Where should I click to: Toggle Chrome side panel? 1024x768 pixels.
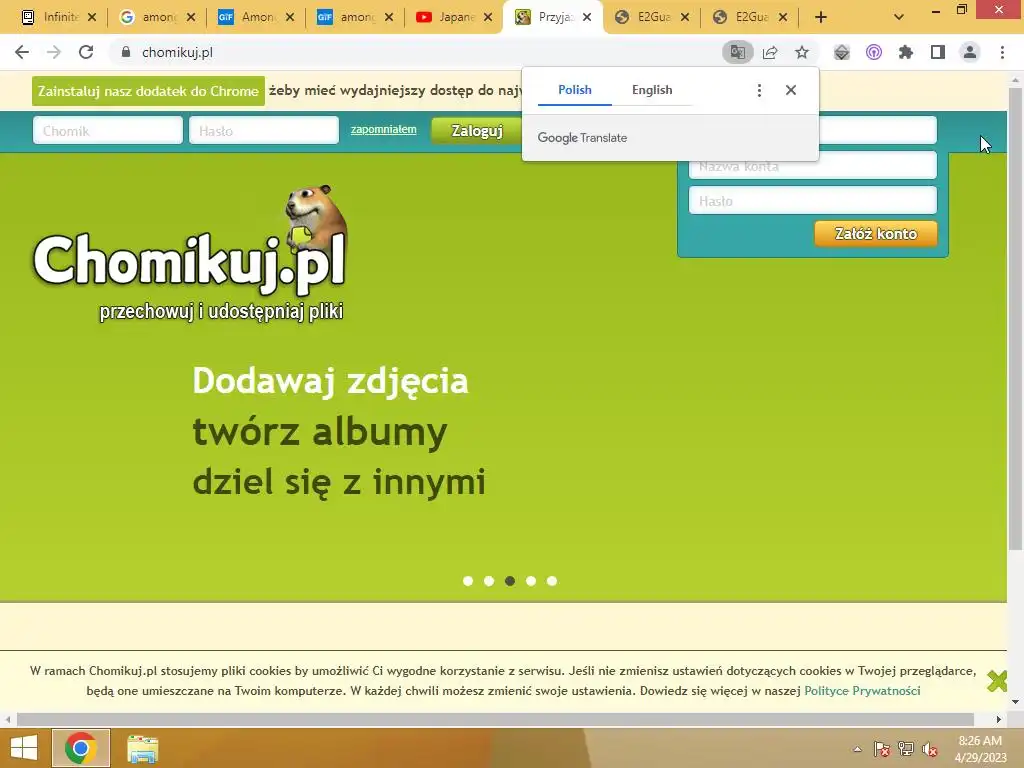click(938, 52)
